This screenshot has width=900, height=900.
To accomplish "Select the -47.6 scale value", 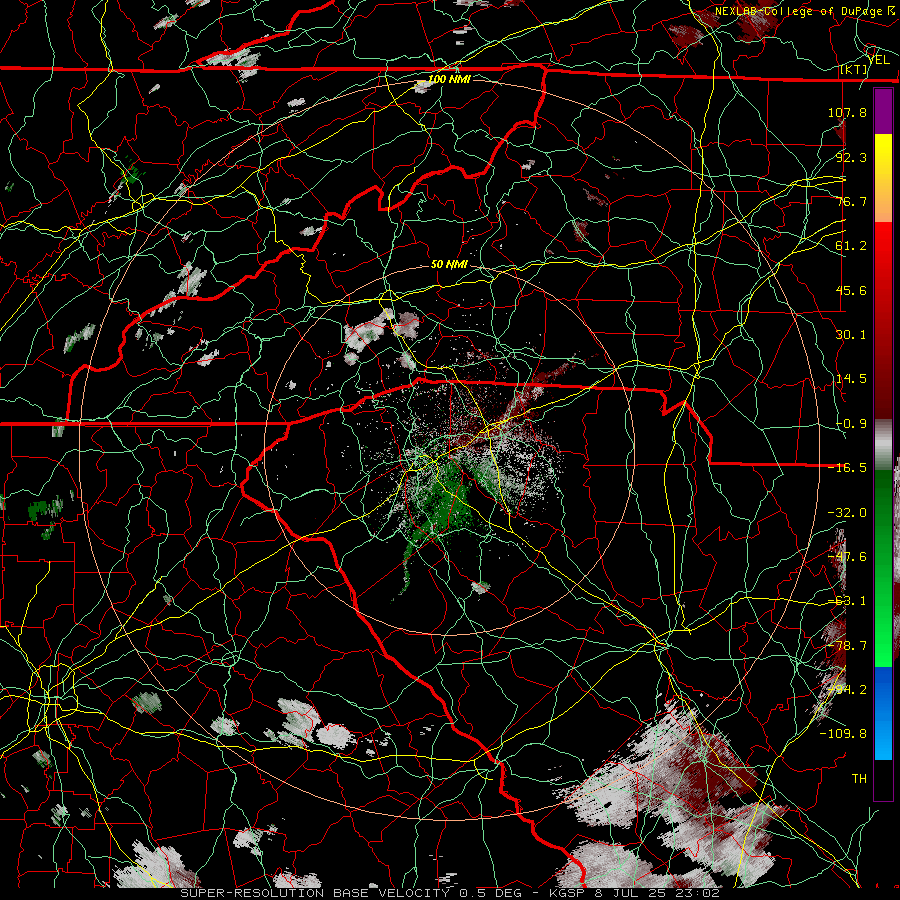I will coord(847,557).
